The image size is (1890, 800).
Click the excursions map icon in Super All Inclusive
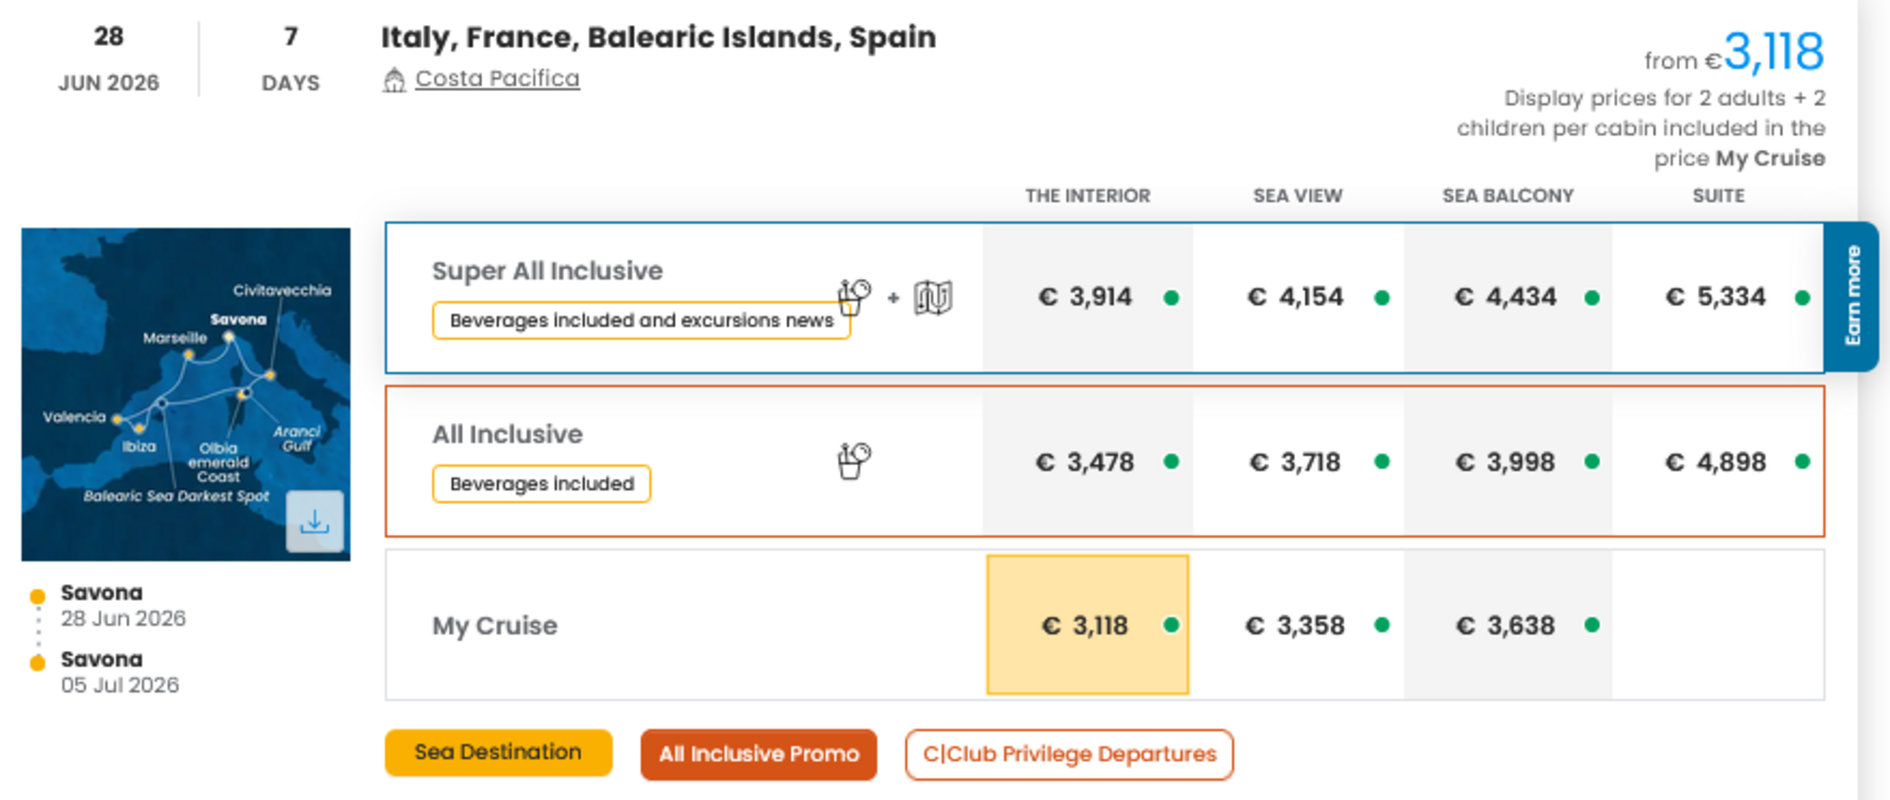pyautogui.click(x=933, y=297)
